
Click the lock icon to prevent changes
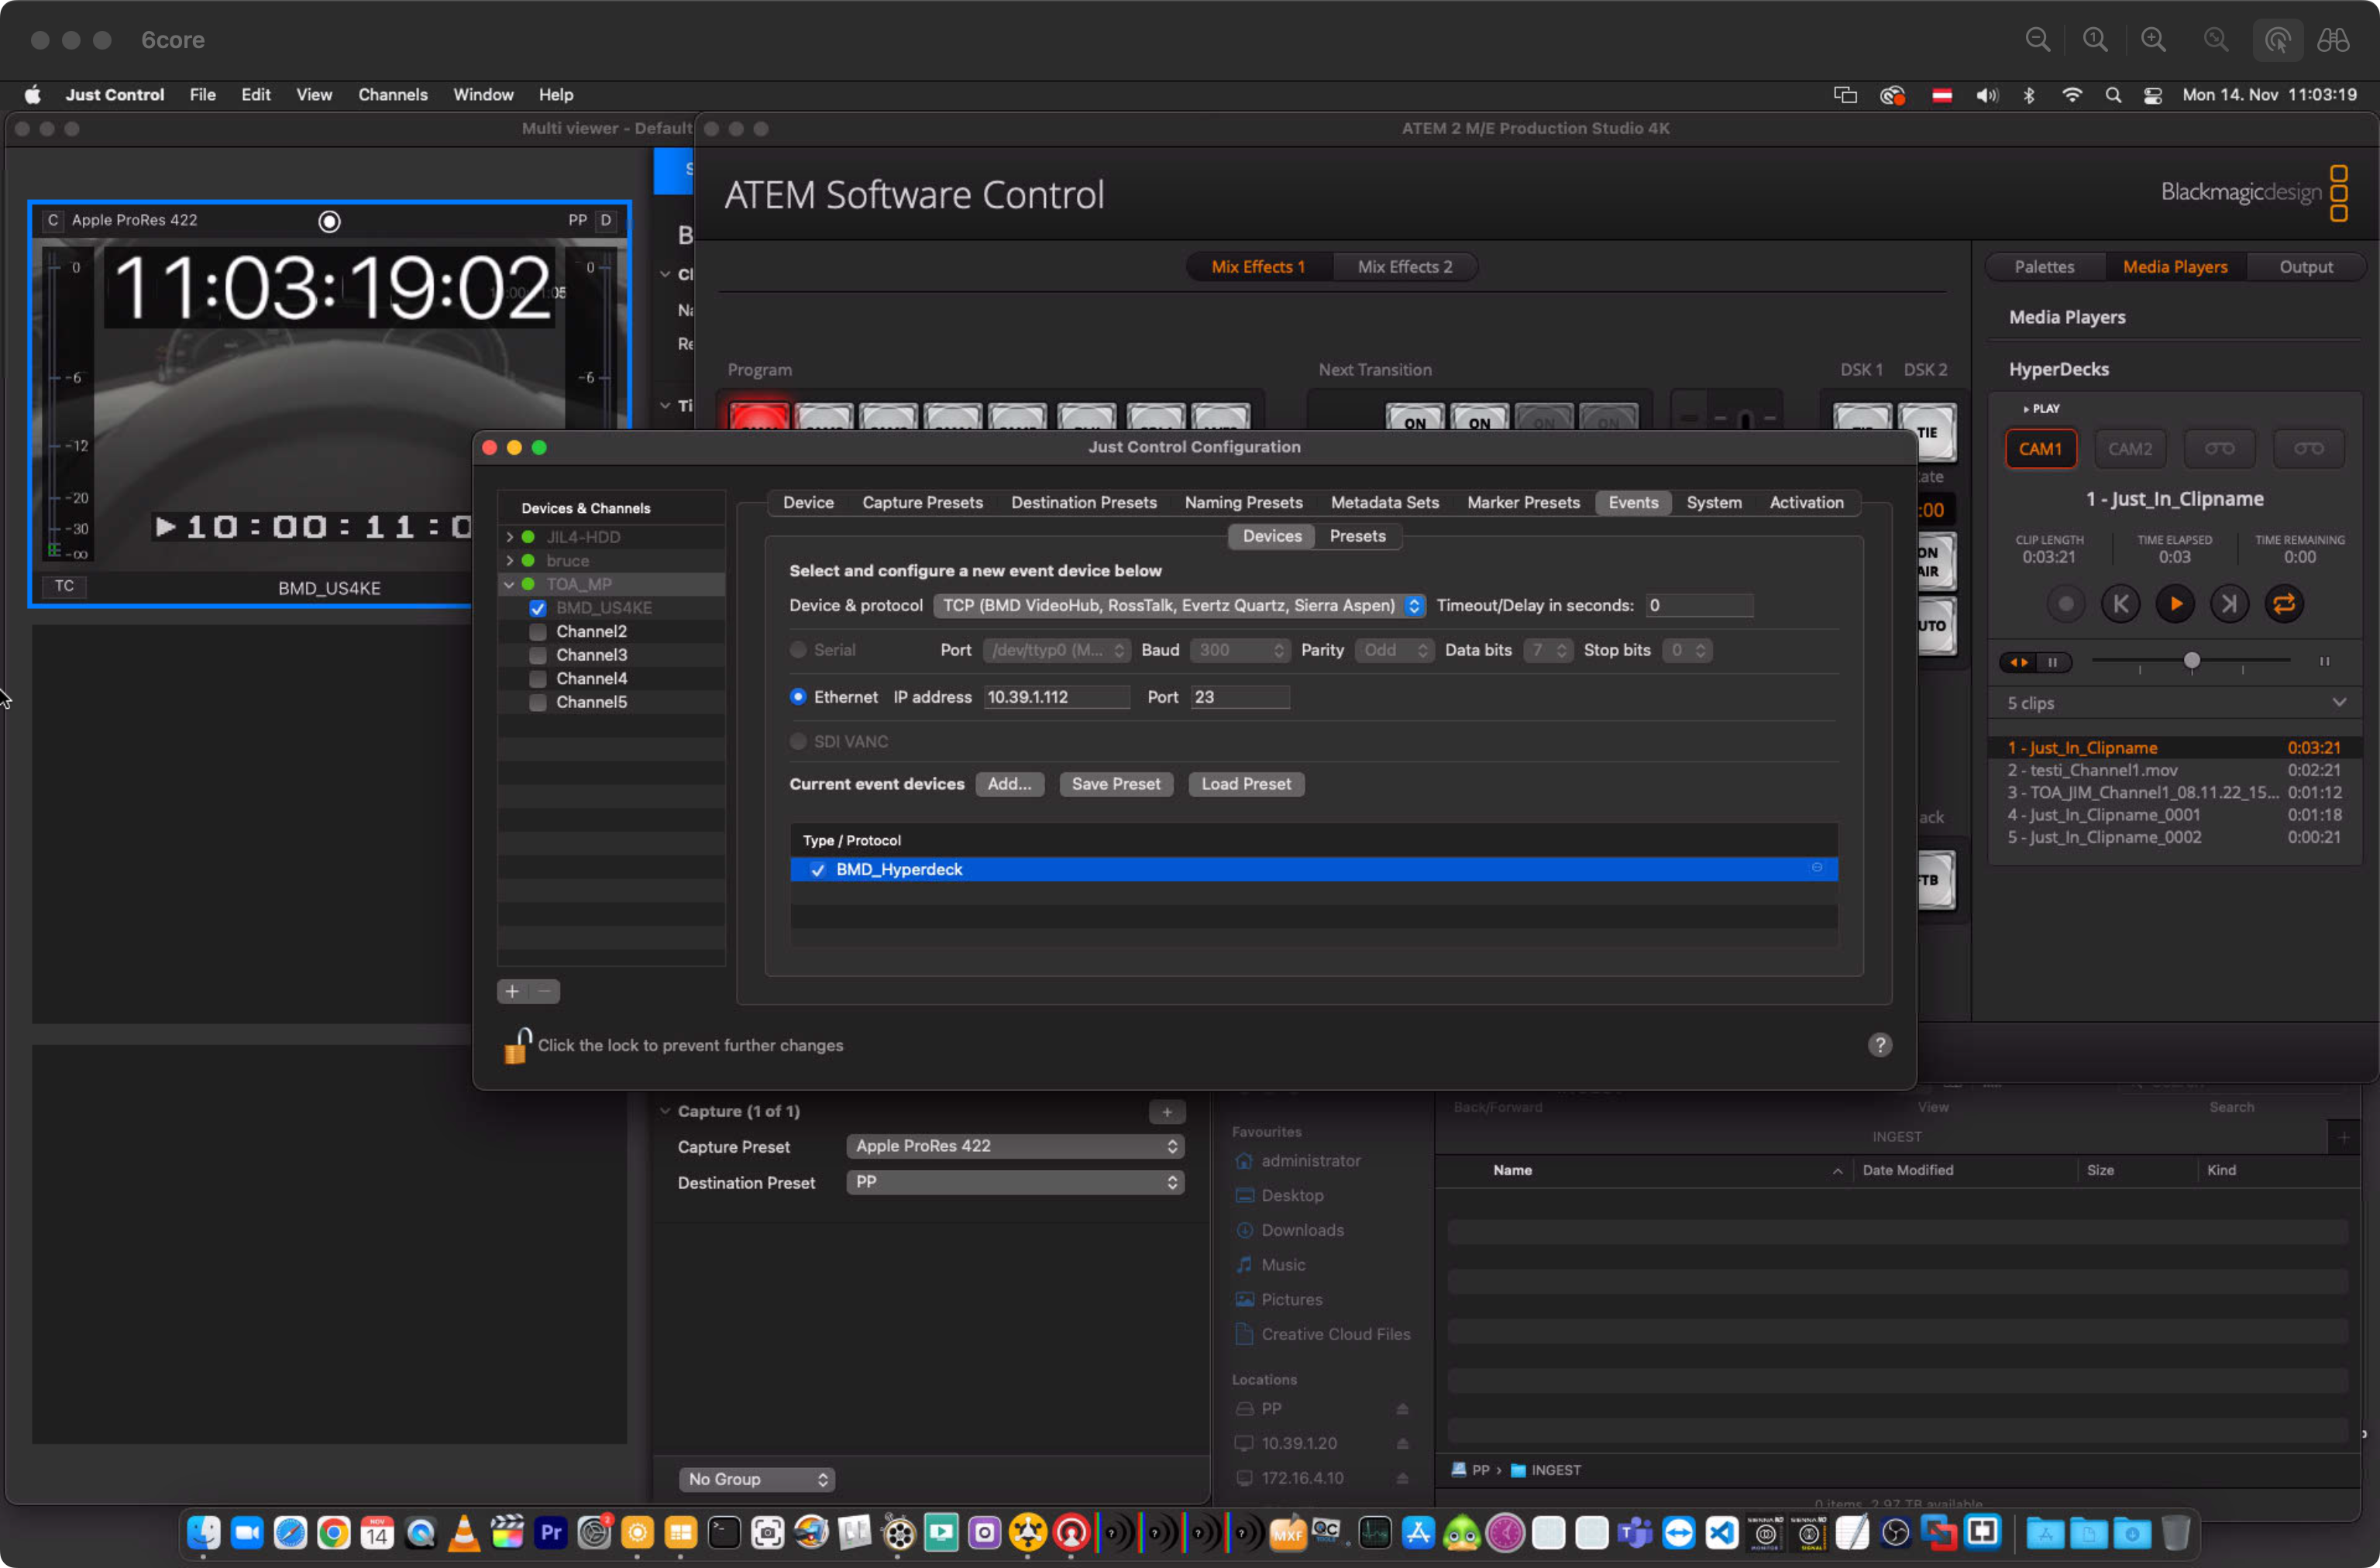tap(516, 1045)
